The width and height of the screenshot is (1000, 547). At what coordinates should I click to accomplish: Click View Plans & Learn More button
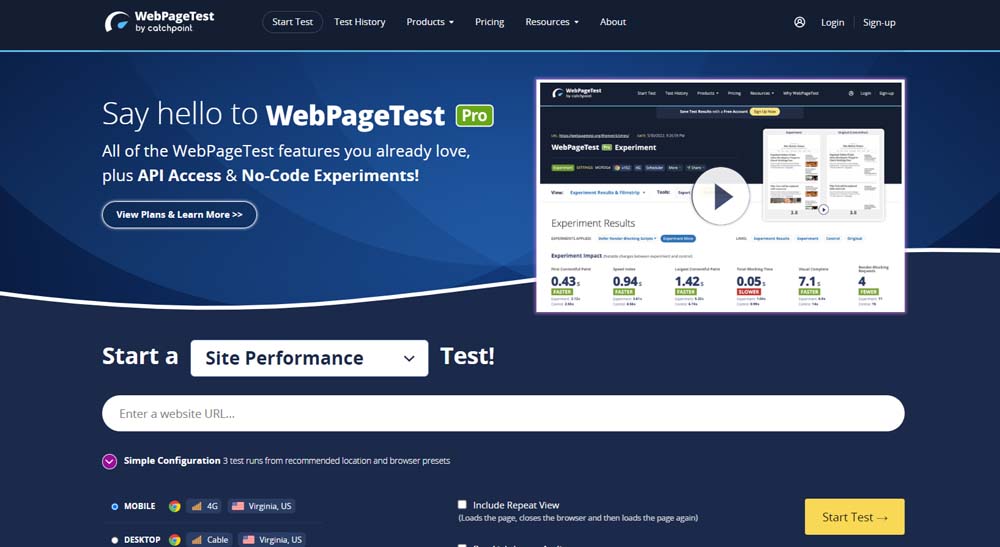tap(179, 215)
